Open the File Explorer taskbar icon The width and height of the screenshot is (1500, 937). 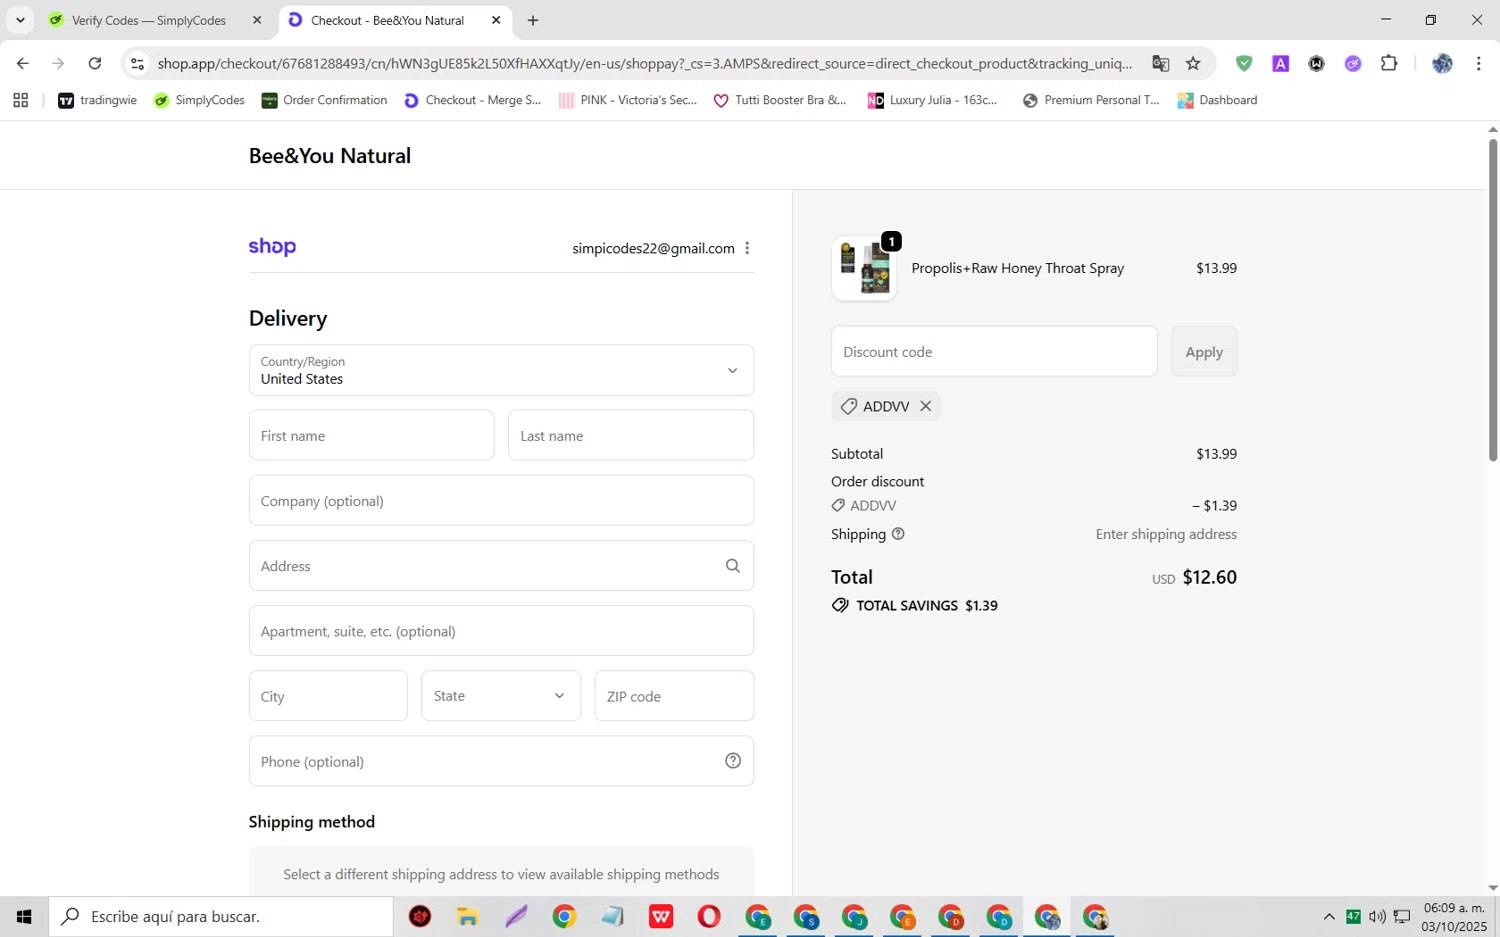pyautogui.click(x=468, y=916)
